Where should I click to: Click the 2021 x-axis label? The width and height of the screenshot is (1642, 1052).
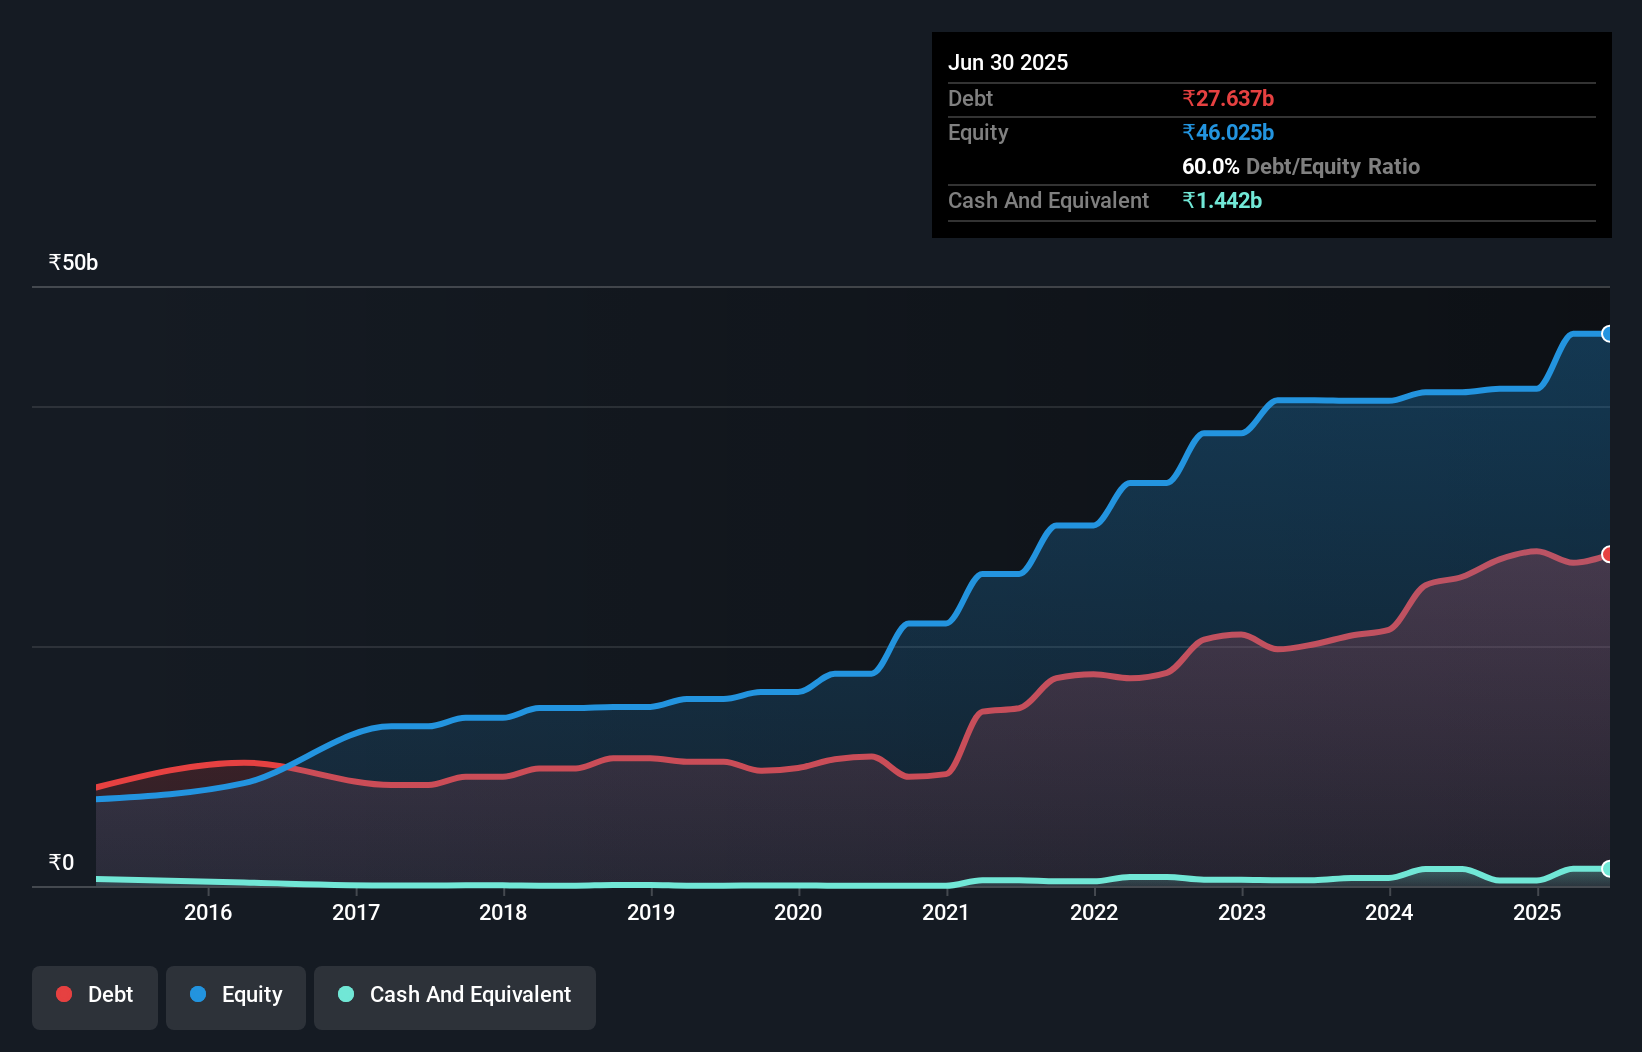click(946, 912)
